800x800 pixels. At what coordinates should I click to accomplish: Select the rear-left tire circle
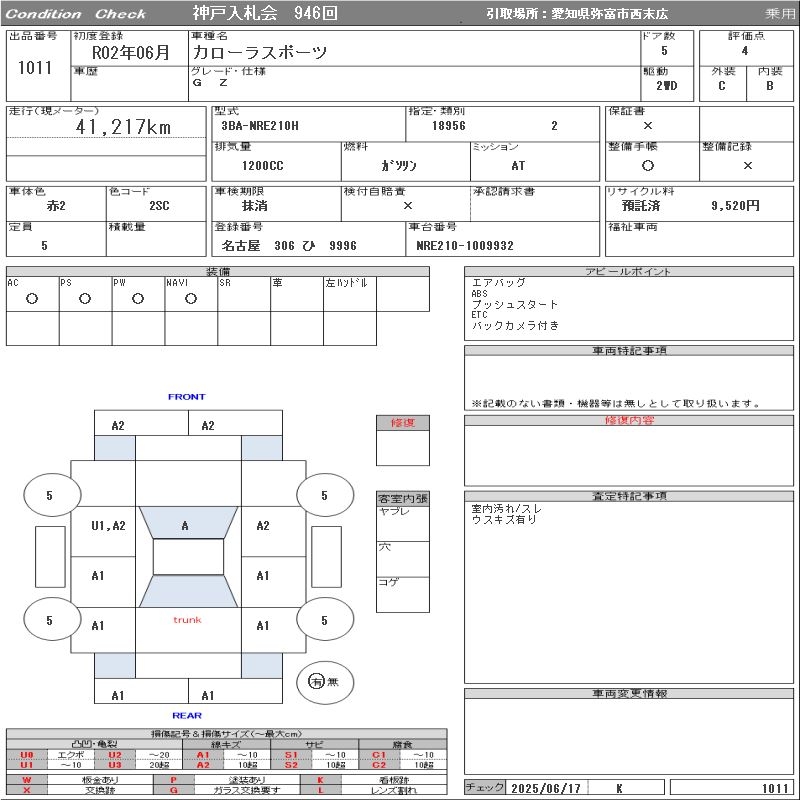49,621
